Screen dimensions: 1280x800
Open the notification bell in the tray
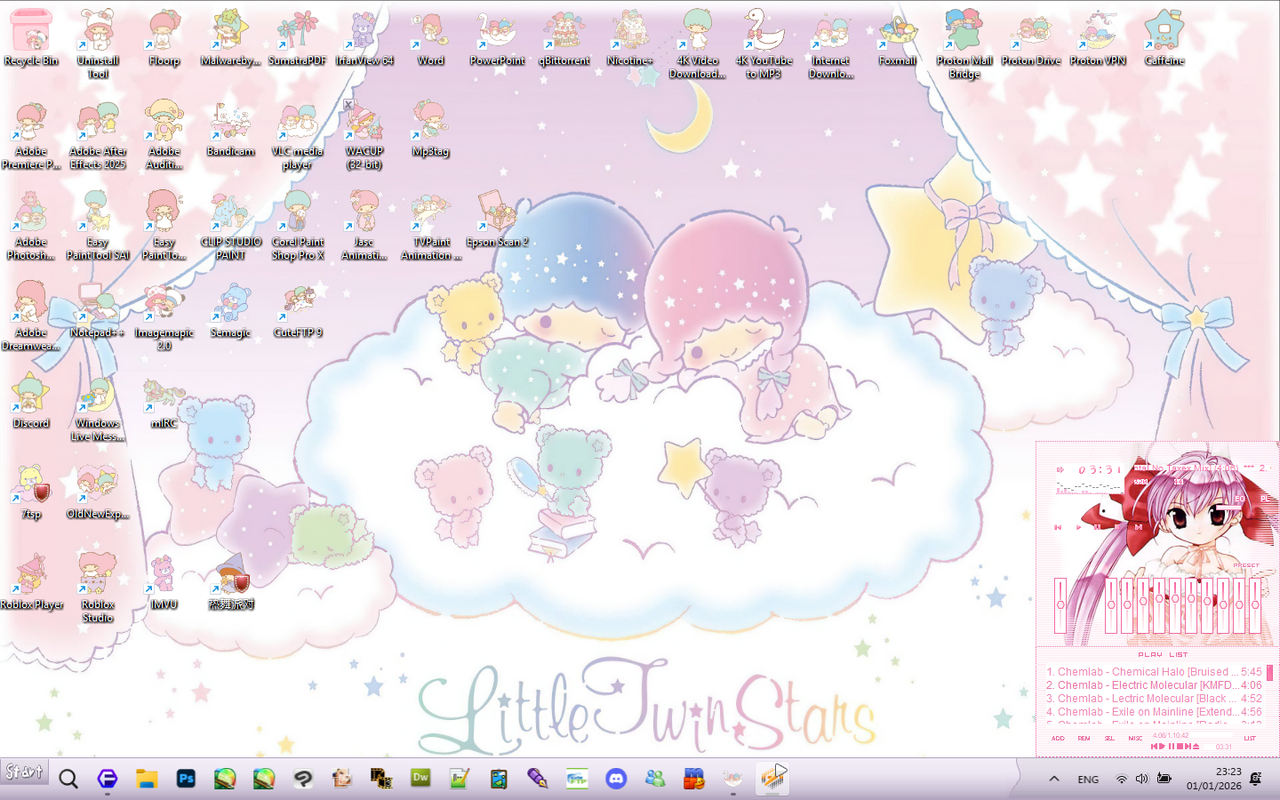click(x=1255, y=778)
